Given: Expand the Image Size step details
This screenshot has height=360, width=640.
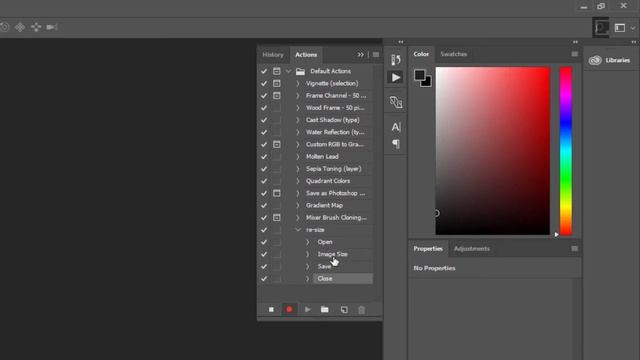Looking at the screenshot, I should tap(308, 254).
